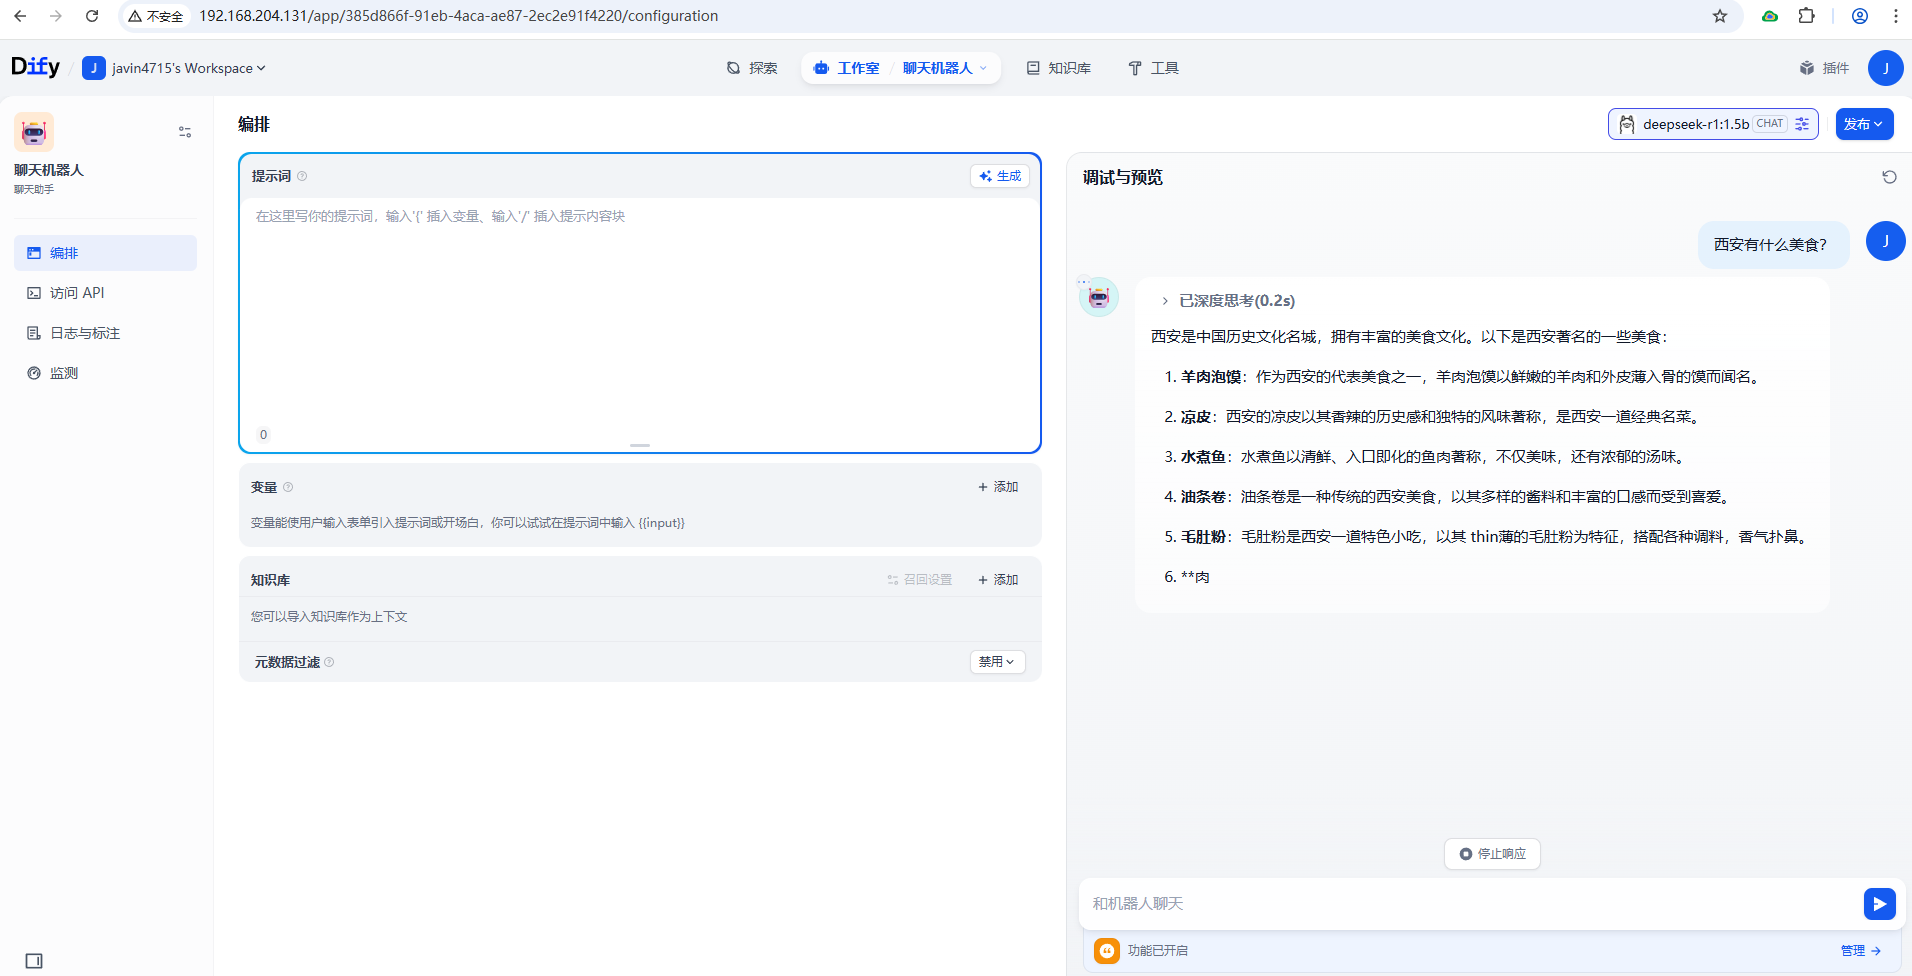
Task: Click into the prompt text area
Action: (639, 310)
